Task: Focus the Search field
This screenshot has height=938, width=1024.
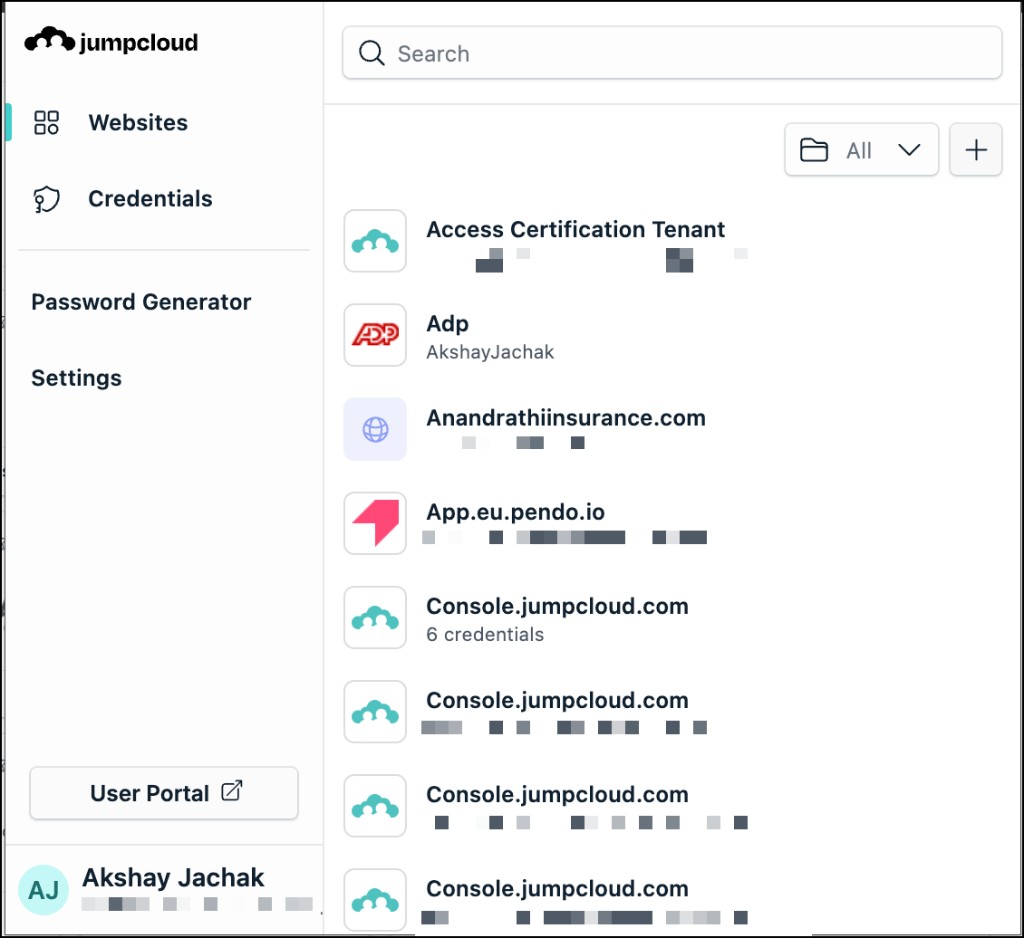Action: tap(672, 53)
